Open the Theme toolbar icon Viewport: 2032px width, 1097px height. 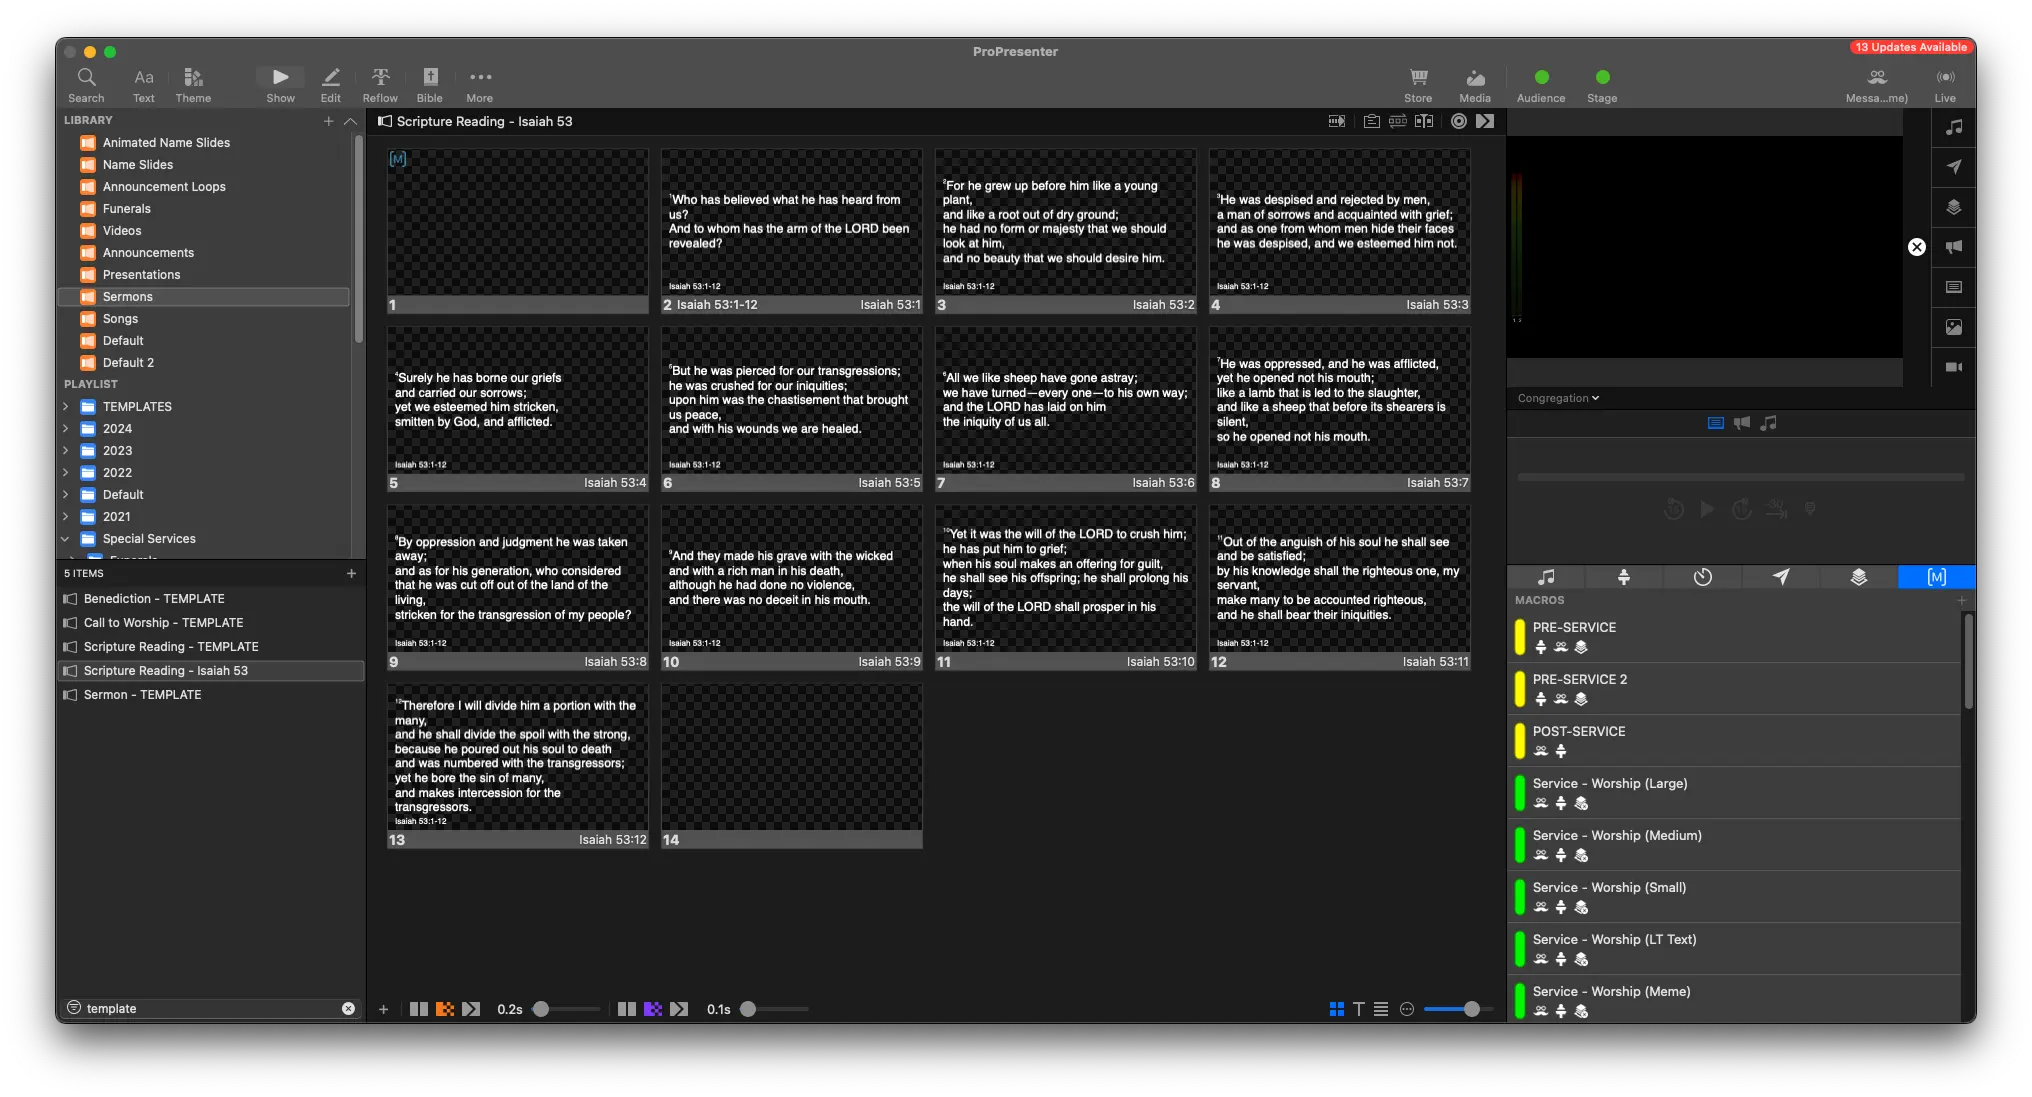coord(193,78)
